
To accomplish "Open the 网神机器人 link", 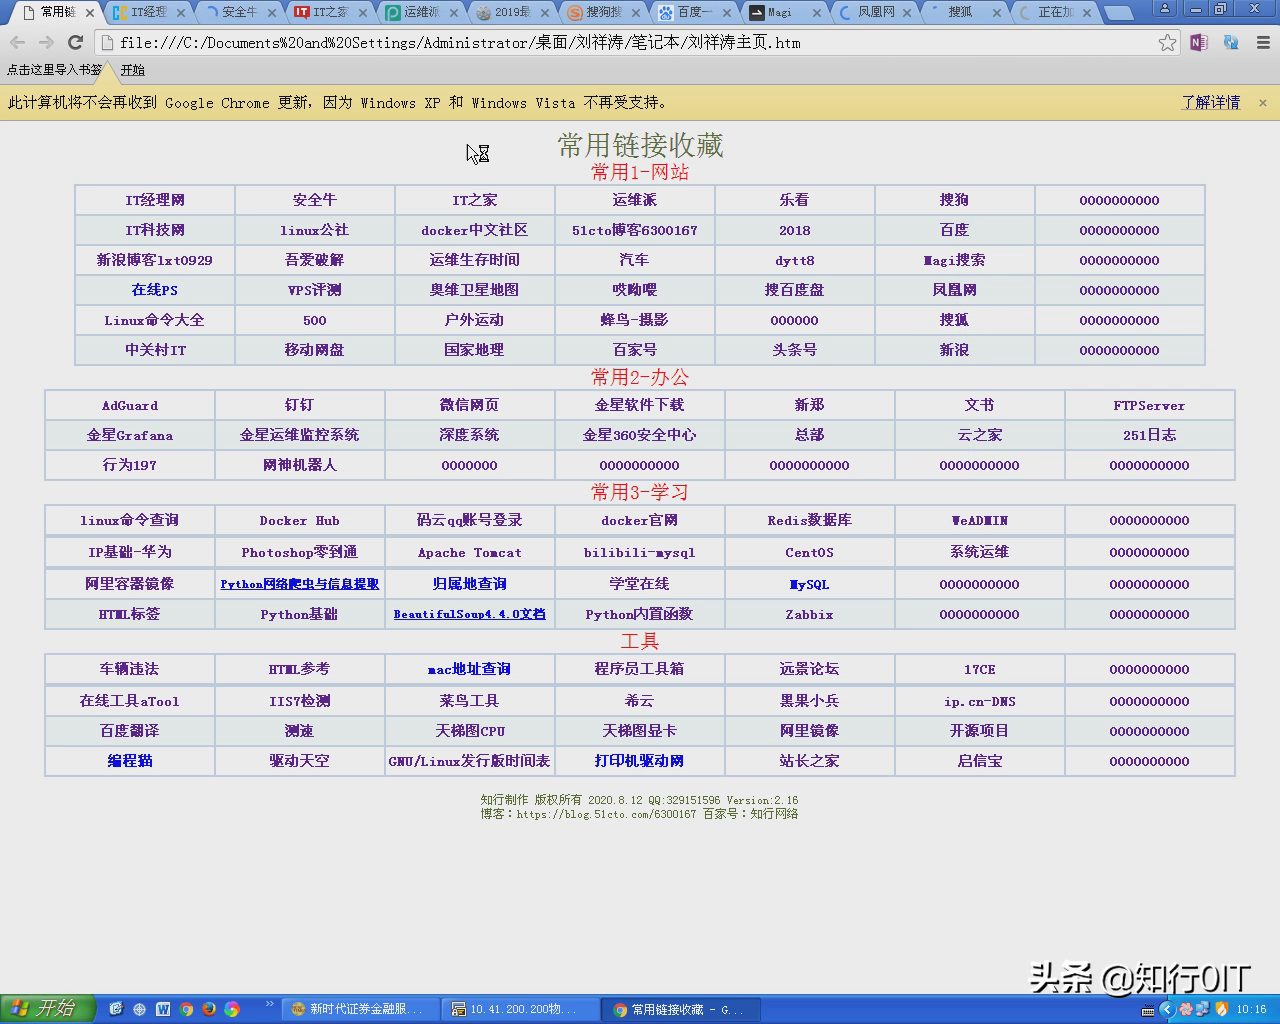I will tap(300, 465).
